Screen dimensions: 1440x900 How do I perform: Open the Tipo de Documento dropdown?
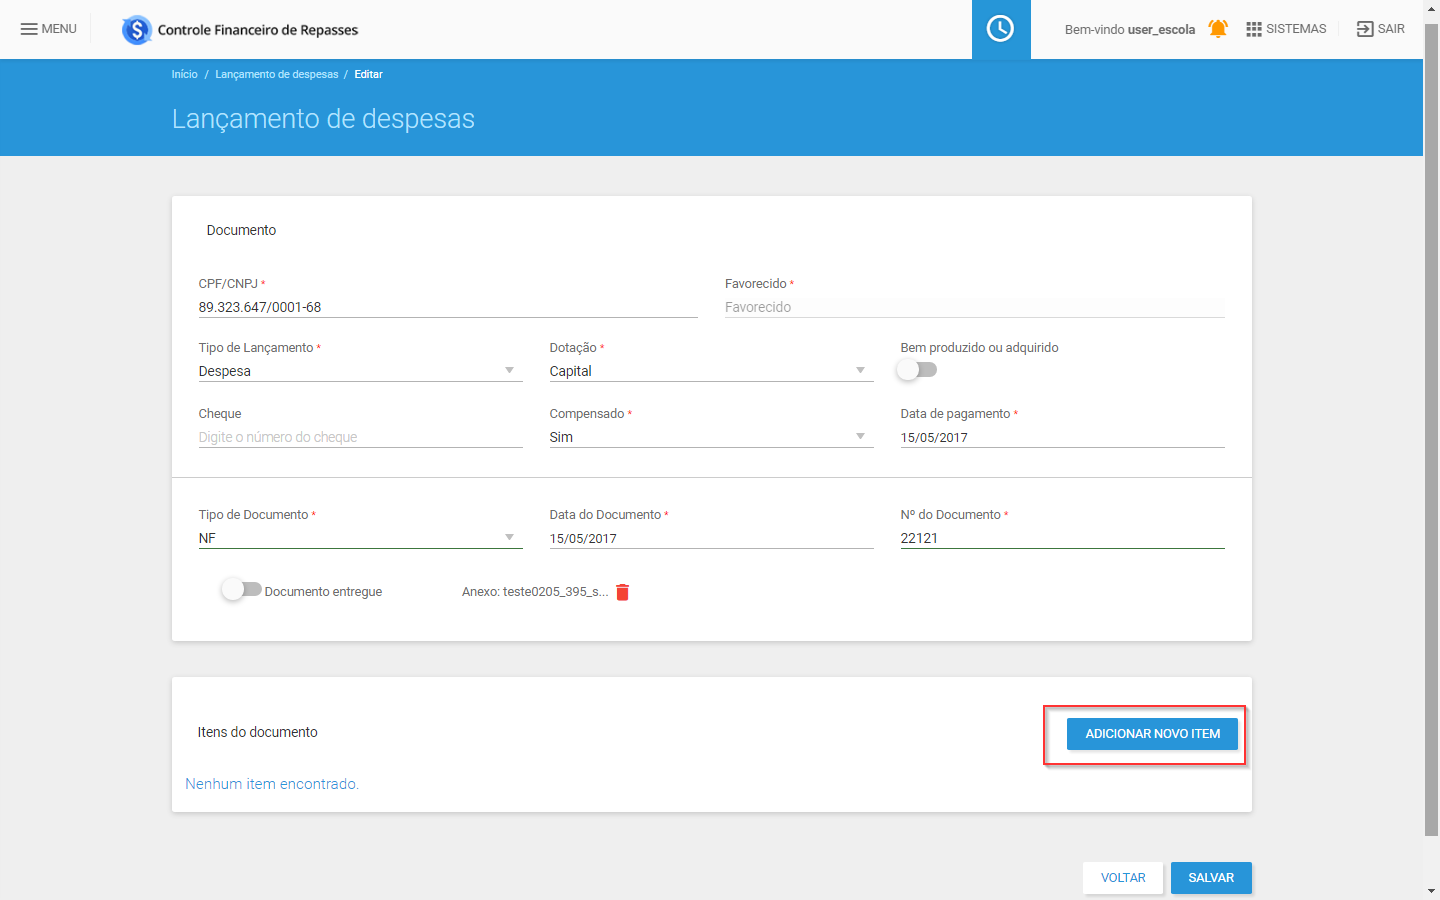(x=509, y=538)
